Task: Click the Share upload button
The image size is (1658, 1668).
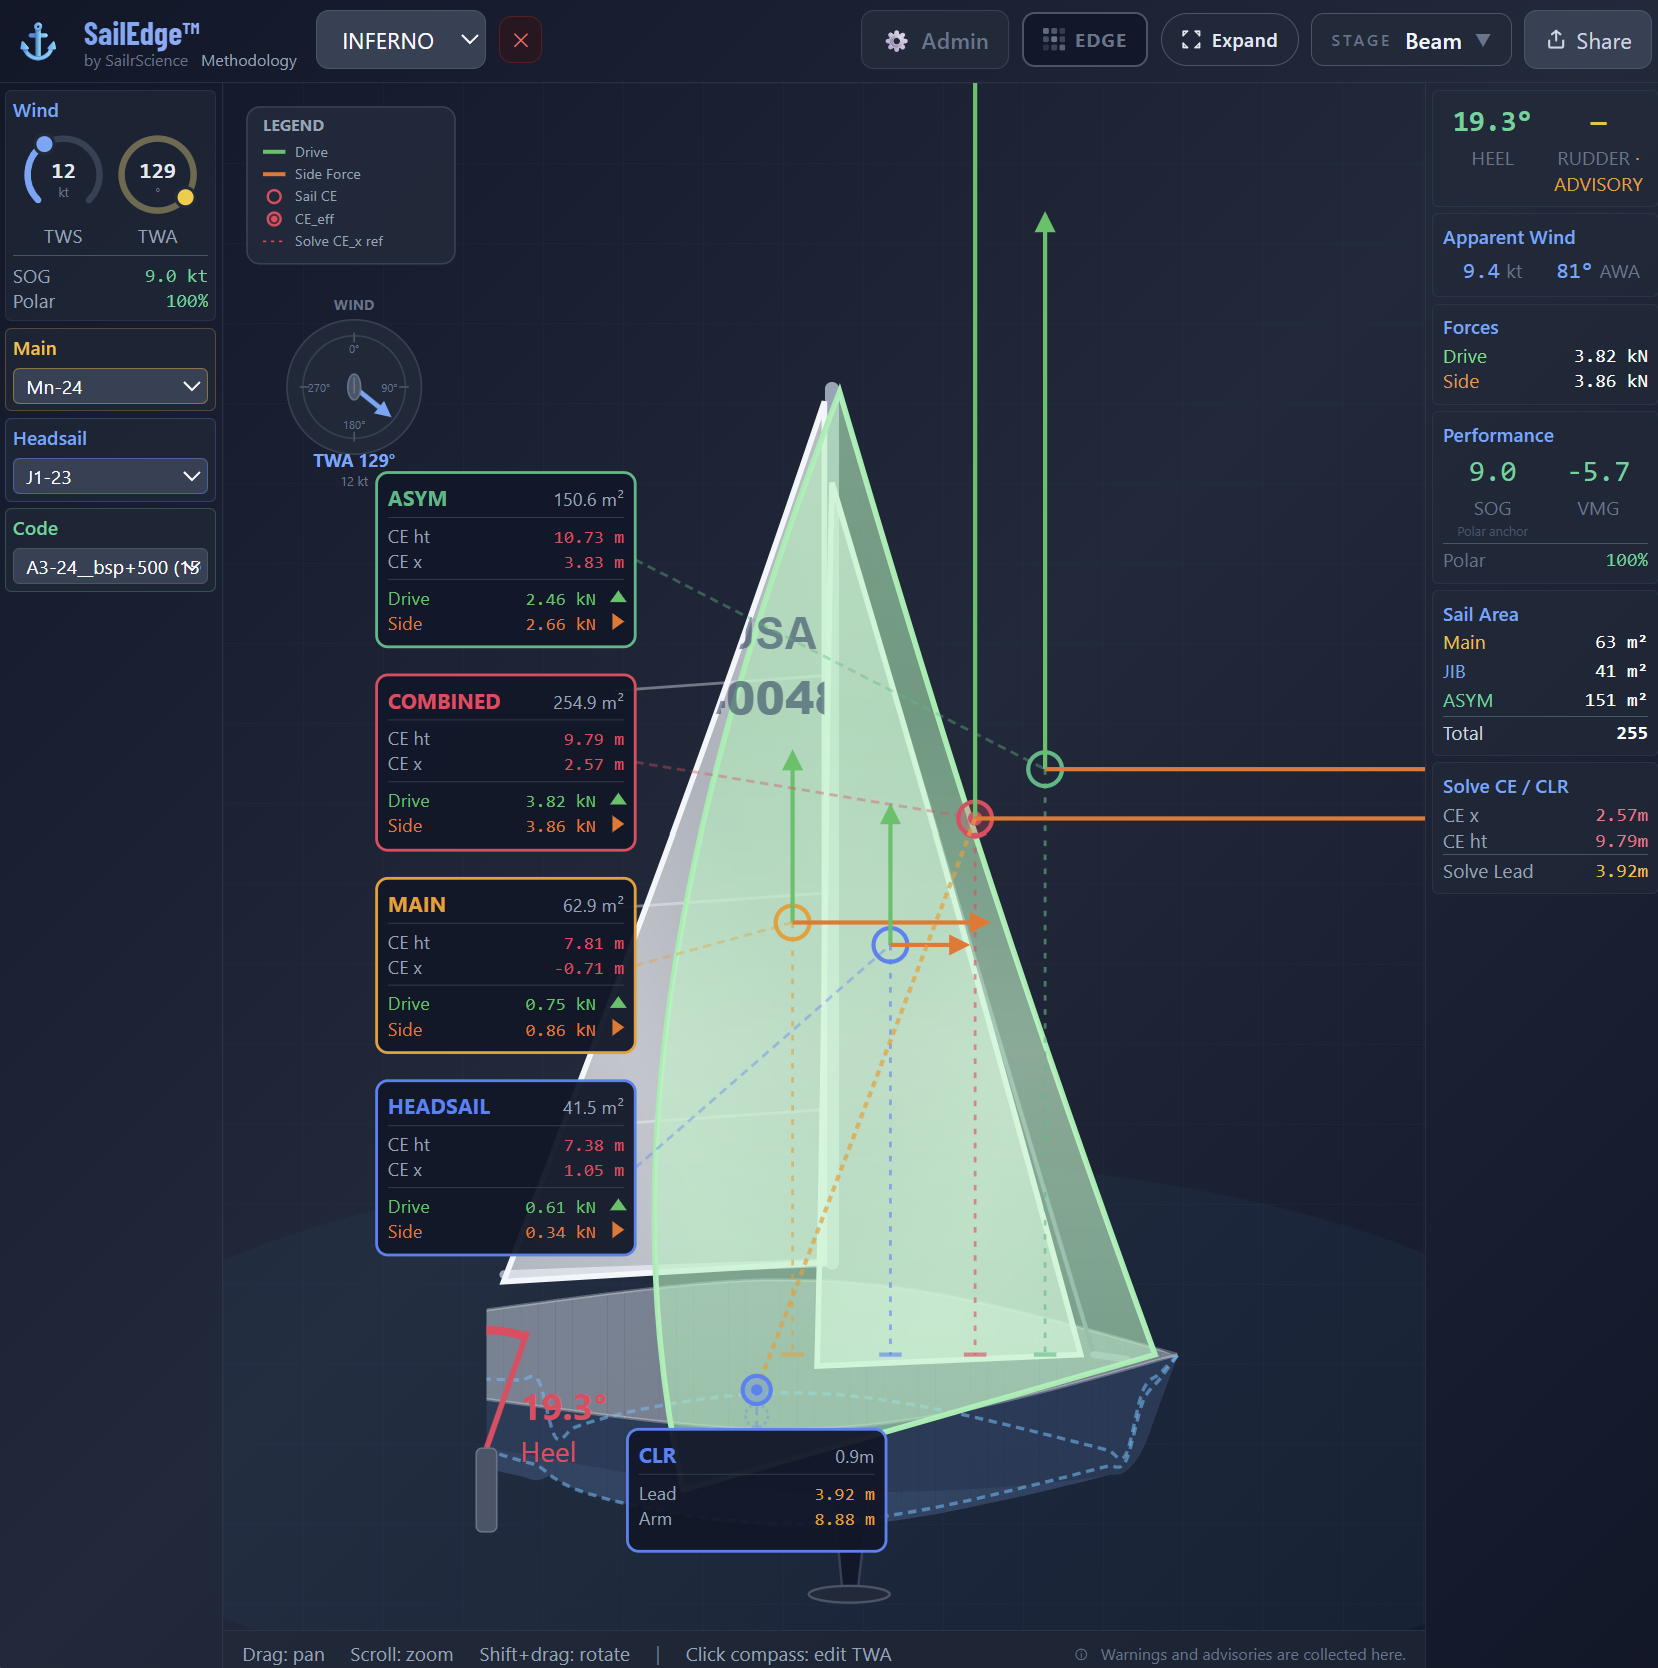Action: pyautogui.click(x=1587, y=40)
